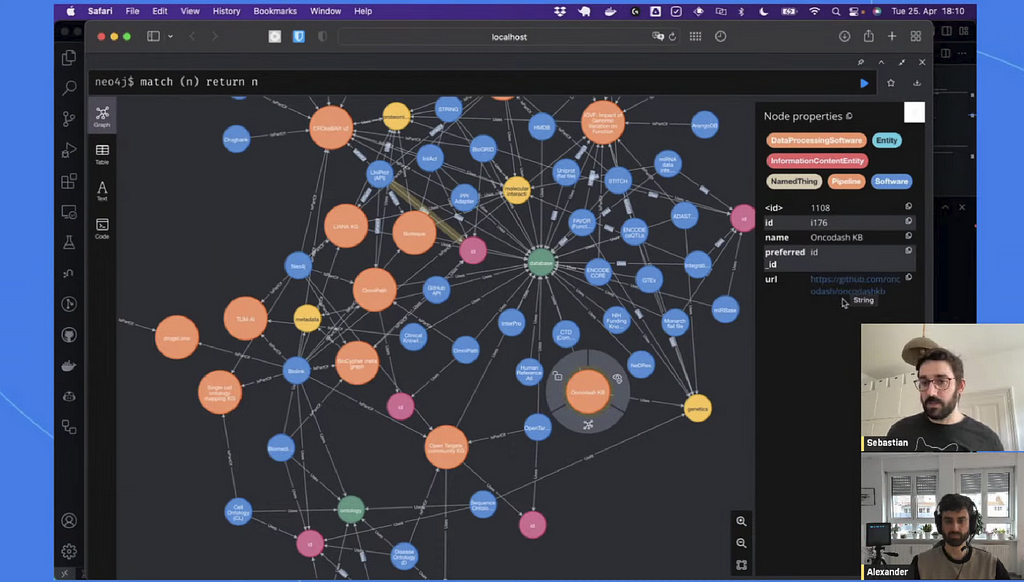
Task: Fit the graph to screen
Action: (x=741, y=565)
